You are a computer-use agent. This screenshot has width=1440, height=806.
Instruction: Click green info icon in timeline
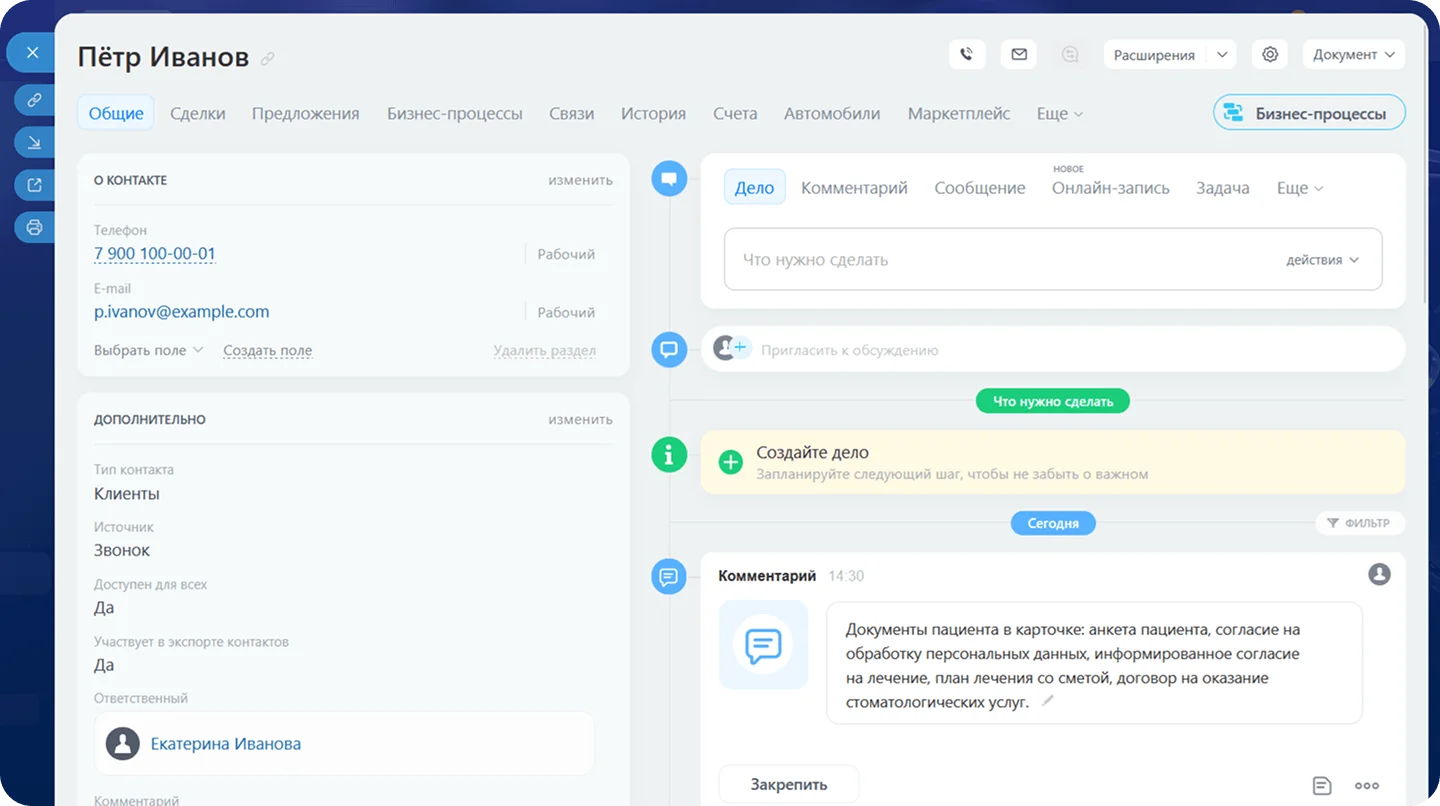click(669, 455)
